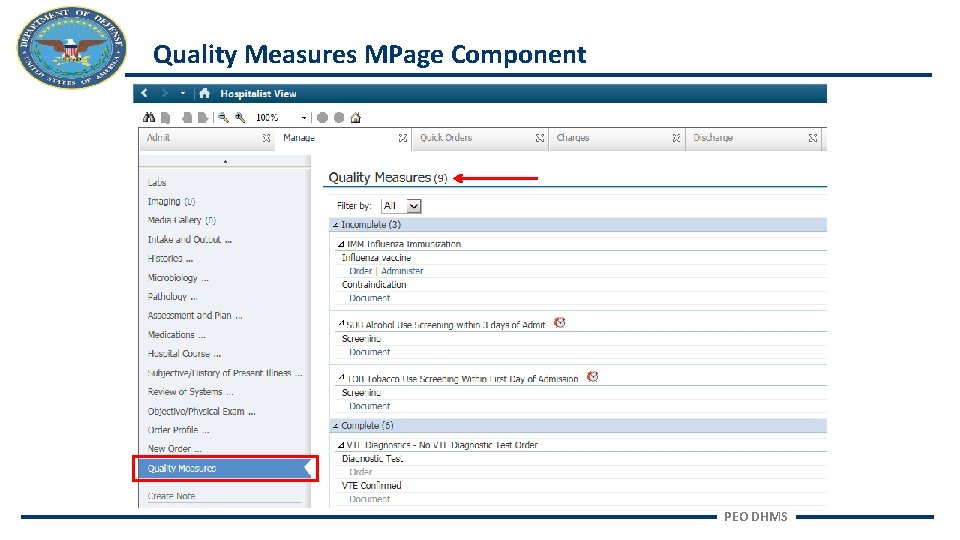Click Order link under Influenza vaccine
The width and height of the screenshot is (960, 540).
[x=361, y=271]
